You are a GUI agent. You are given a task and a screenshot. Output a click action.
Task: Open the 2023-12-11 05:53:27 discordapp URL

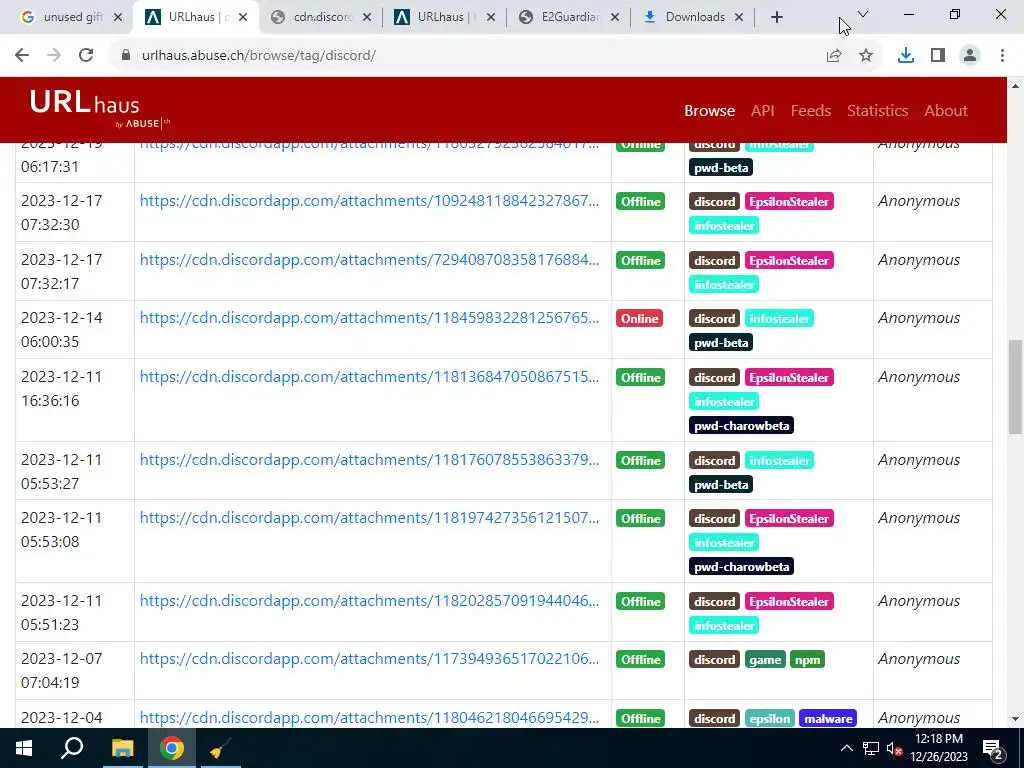[369, 460]
